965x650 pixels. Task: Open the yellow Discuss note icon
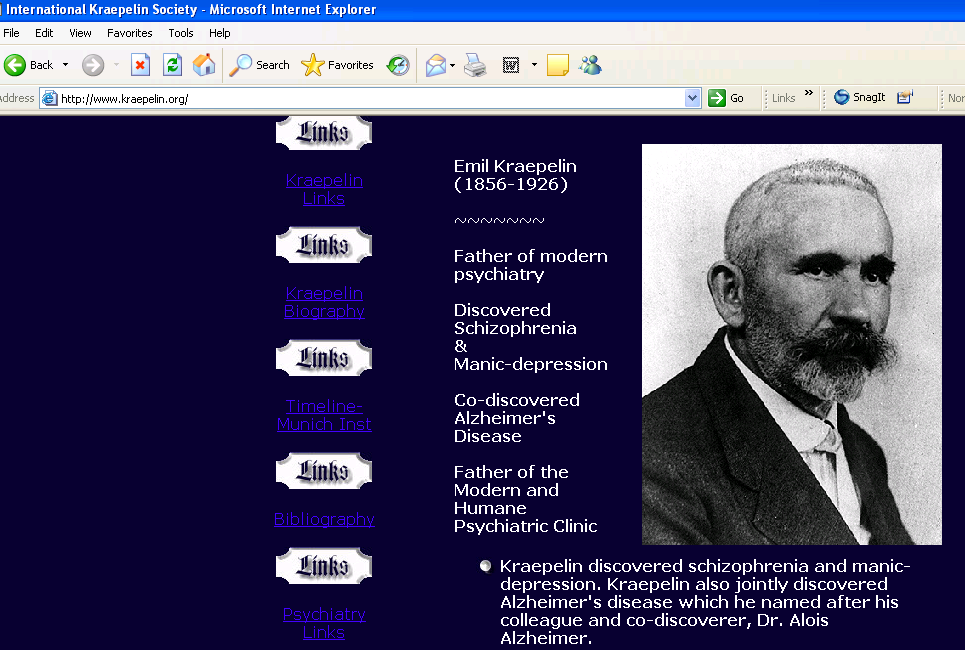(558, 65)
